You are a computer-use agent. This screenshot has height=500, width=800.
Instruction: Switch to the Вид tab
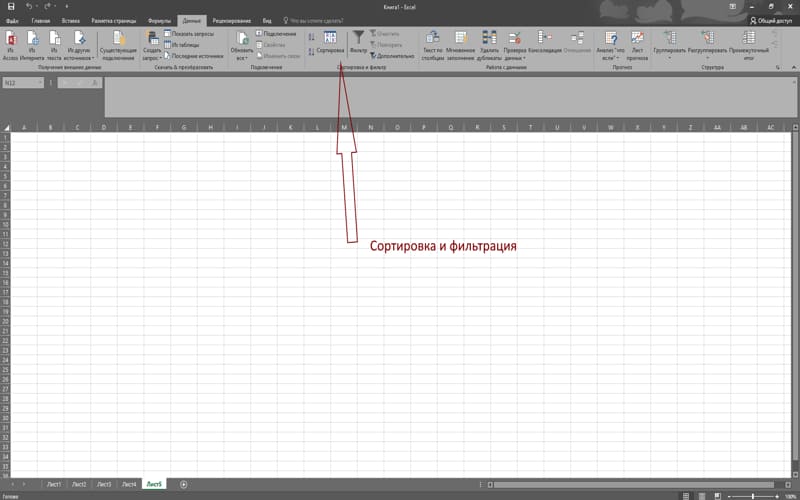coord(267,21)
